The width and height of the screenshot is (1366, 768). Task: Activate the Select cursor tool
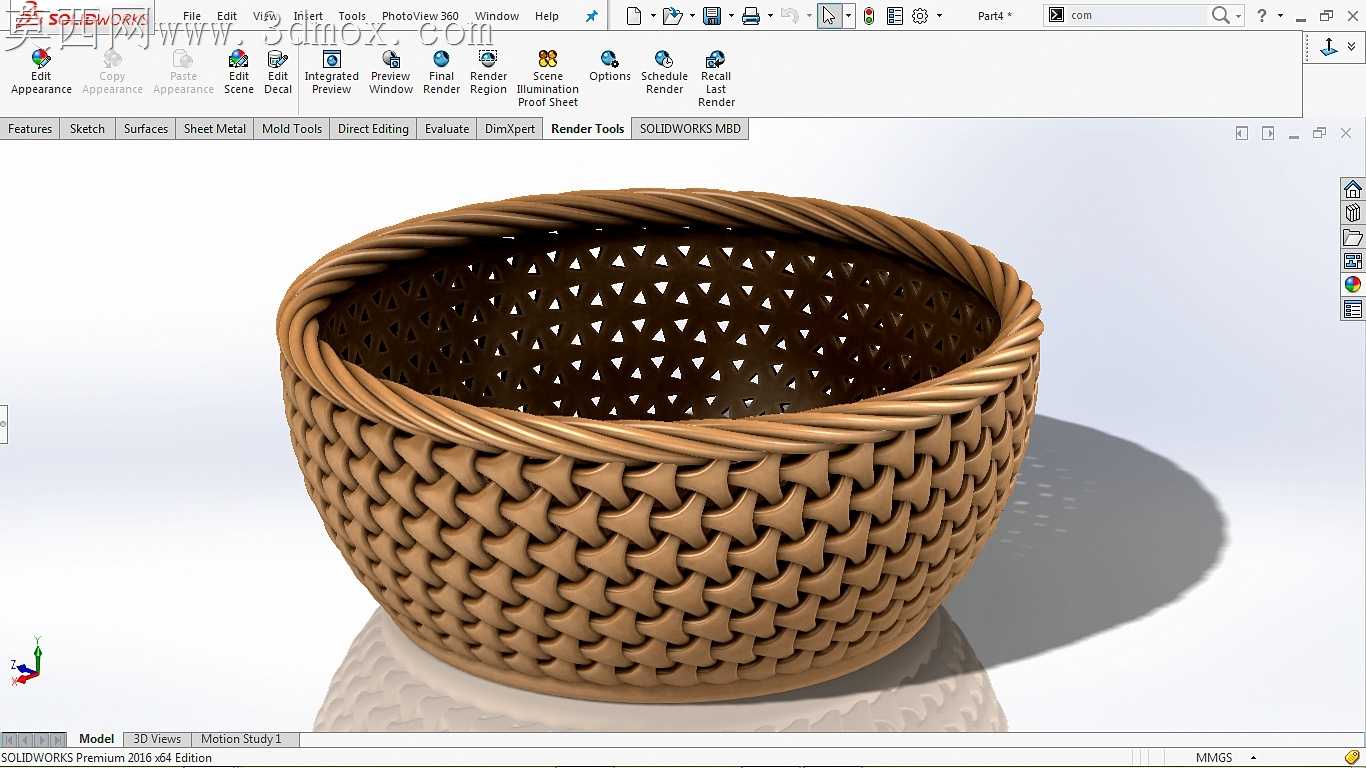(829, 16)
